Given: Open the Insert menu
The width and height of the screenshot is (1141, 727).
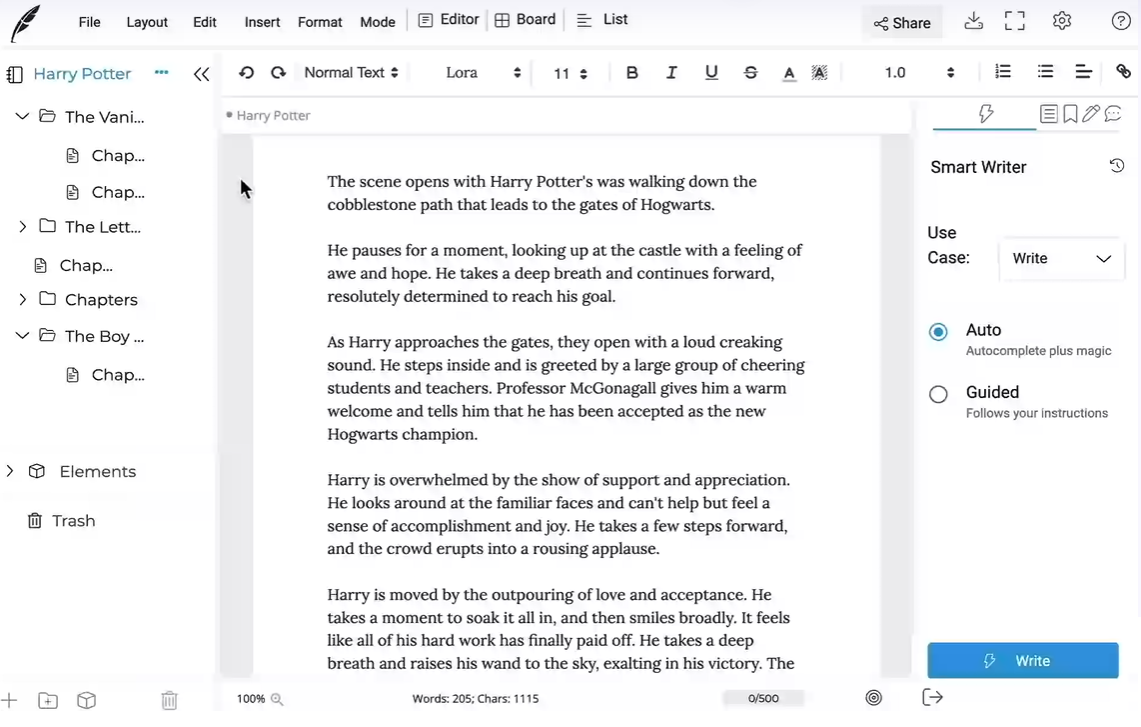Looking at the screenshot, I should pyautogui.click(x=262, y=22).
